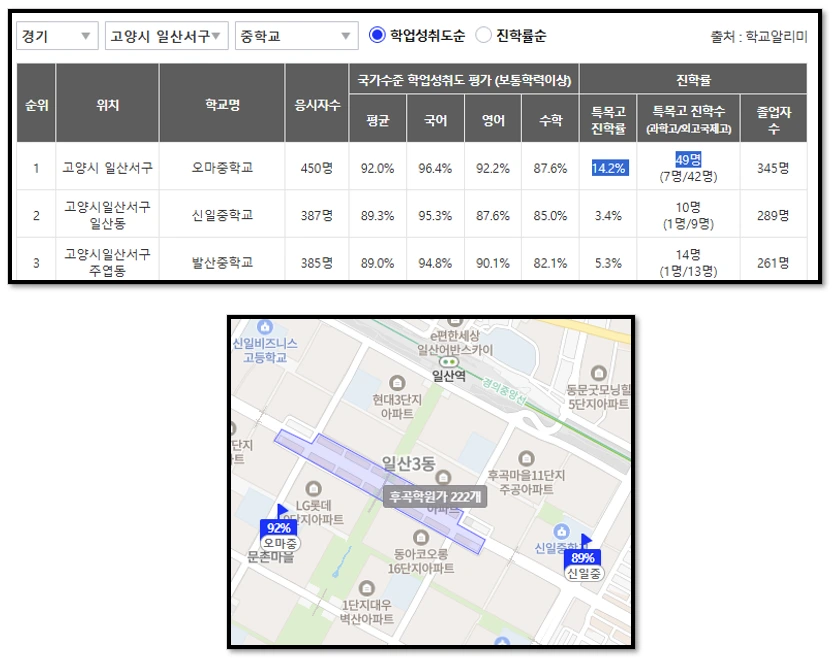
Task: Click the 영어 column header
Action: [x=493, y=119]
